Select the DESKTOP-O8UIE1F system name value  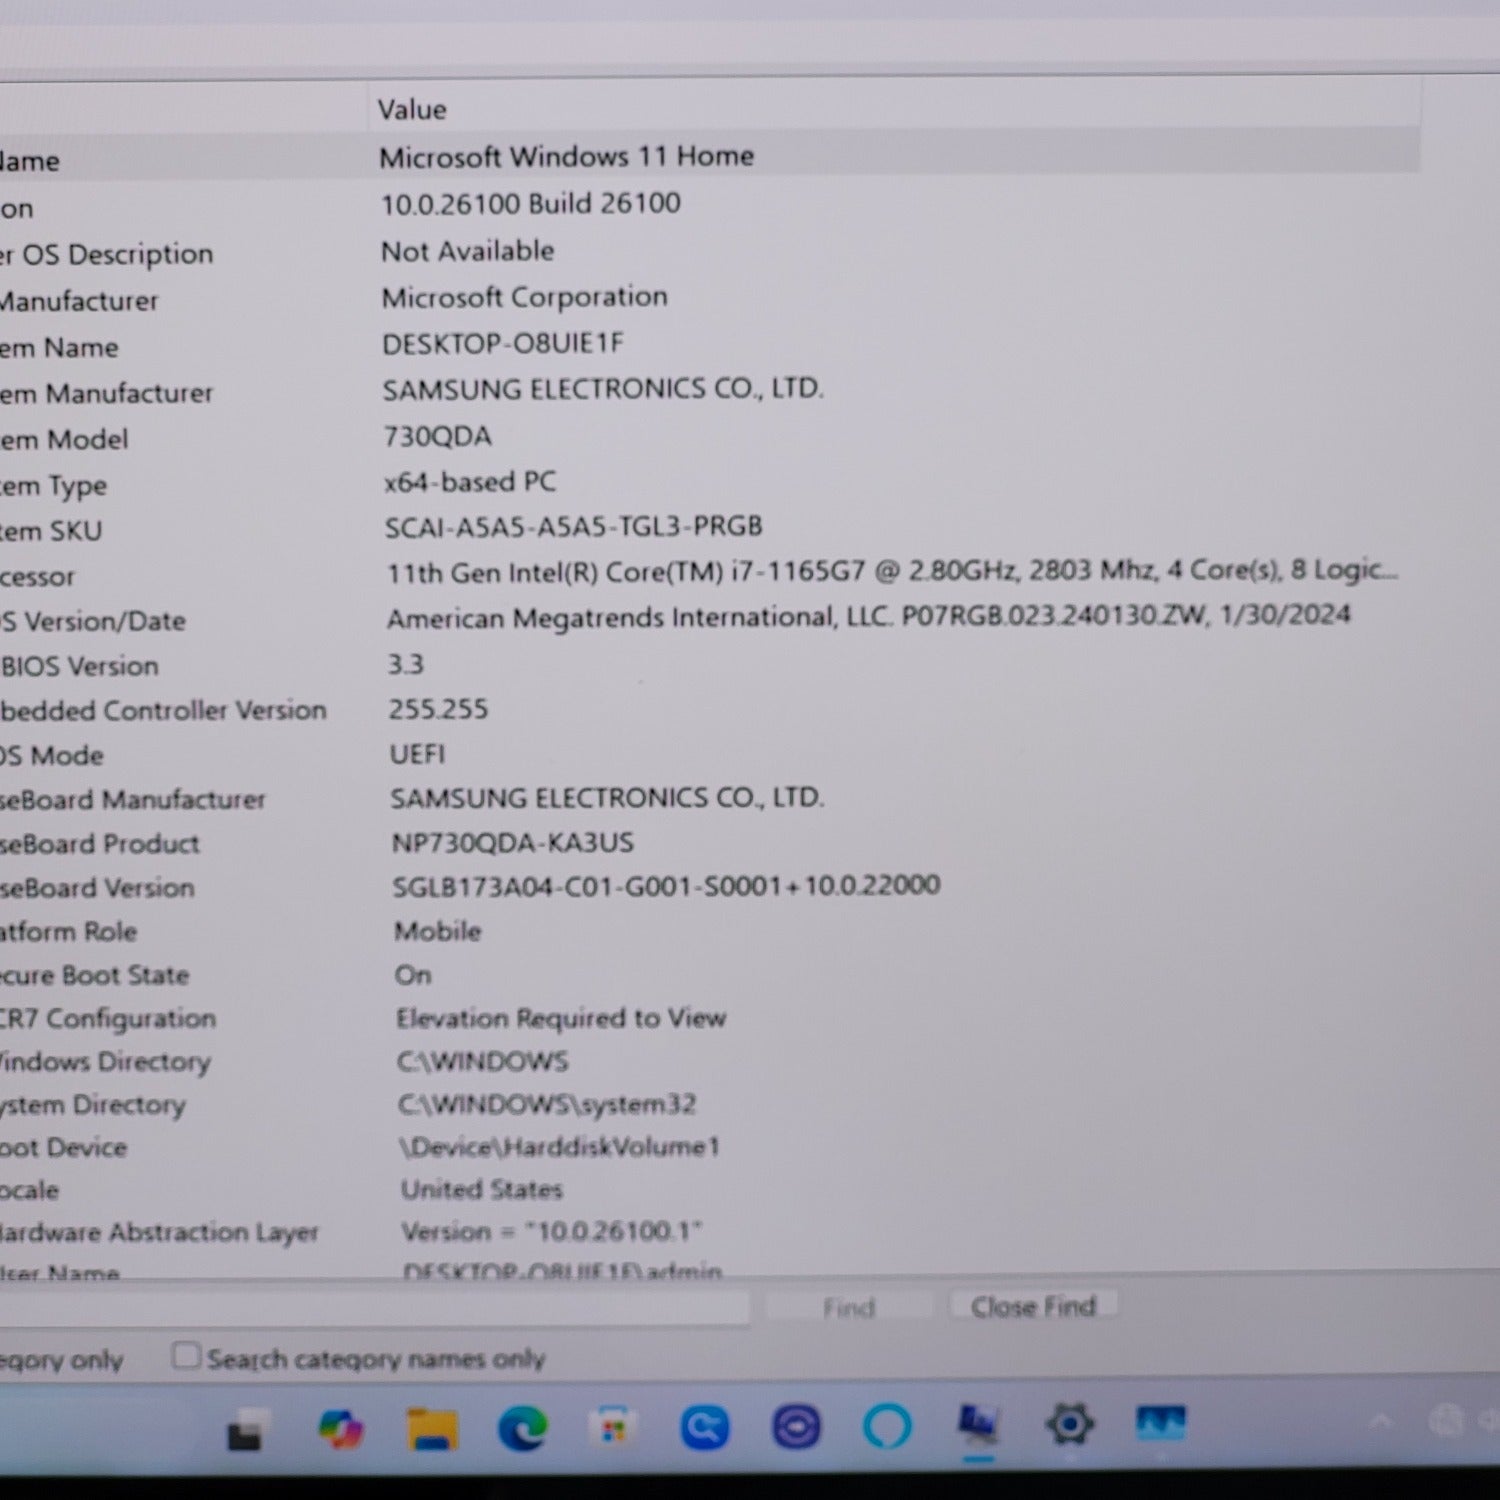502,344
